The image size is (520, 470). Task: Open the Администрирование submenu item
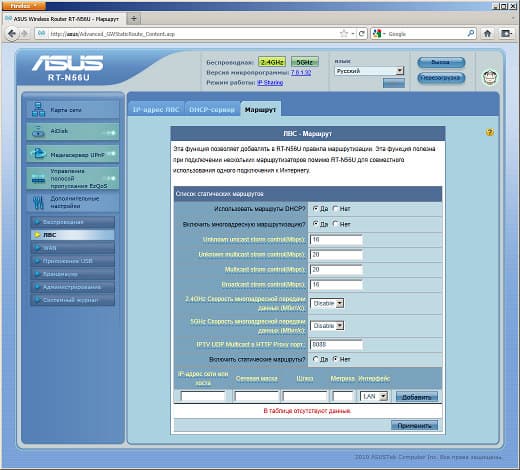[x=73, y=287]
